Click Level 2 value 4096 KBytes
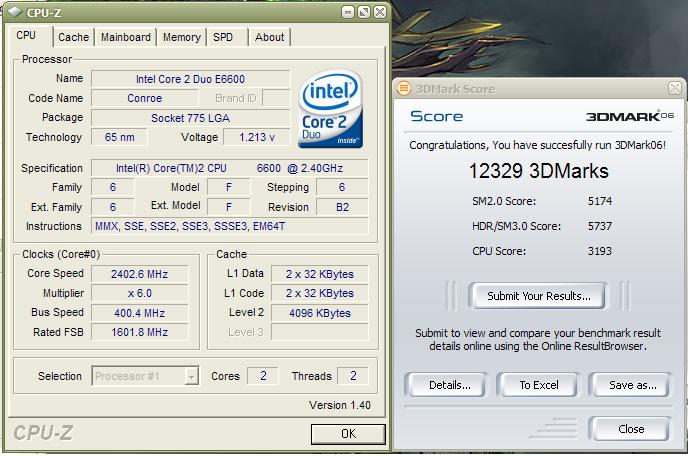The height and width of the screenshot is (456, 688). pyautogui.click(x=319, y=313)
